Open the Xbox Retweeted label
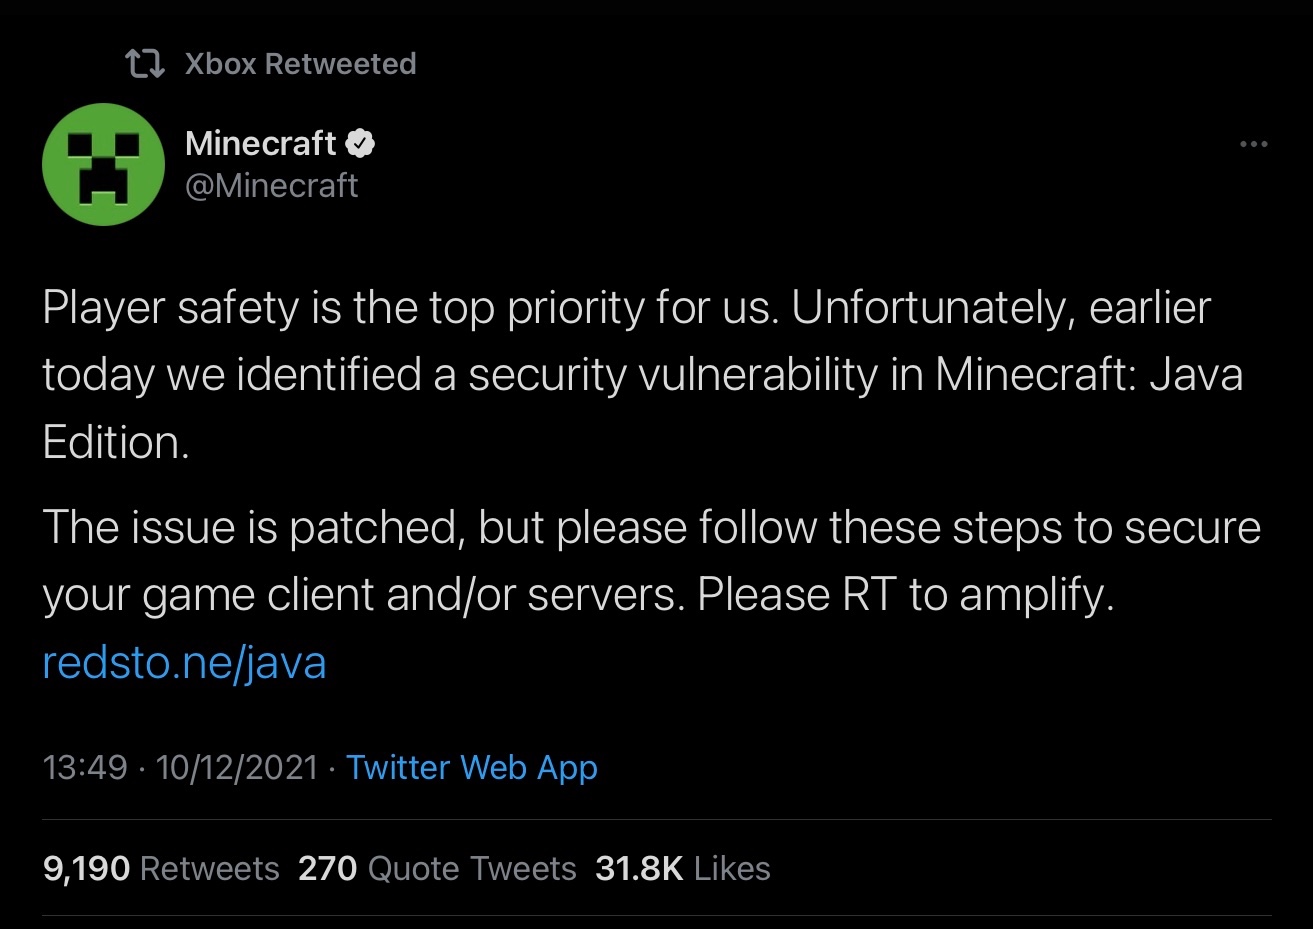Screen dimensions: 1313x929 (x=300, y=64)
